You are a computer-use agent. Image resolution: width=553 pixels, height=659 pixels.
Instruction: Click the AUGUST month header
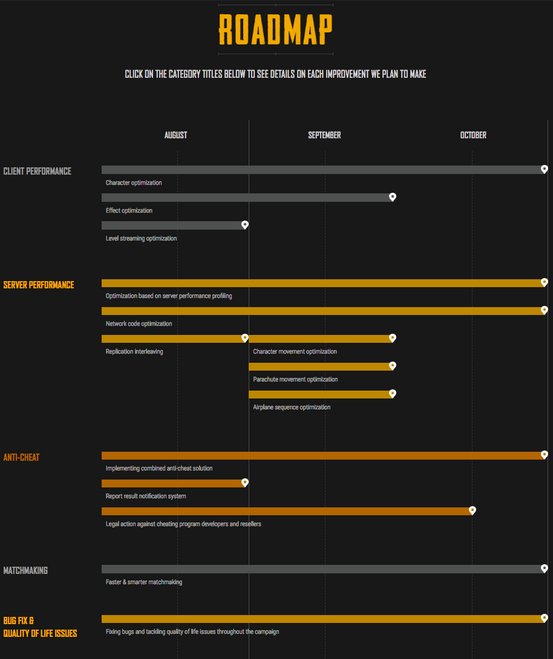pos(176,135)
